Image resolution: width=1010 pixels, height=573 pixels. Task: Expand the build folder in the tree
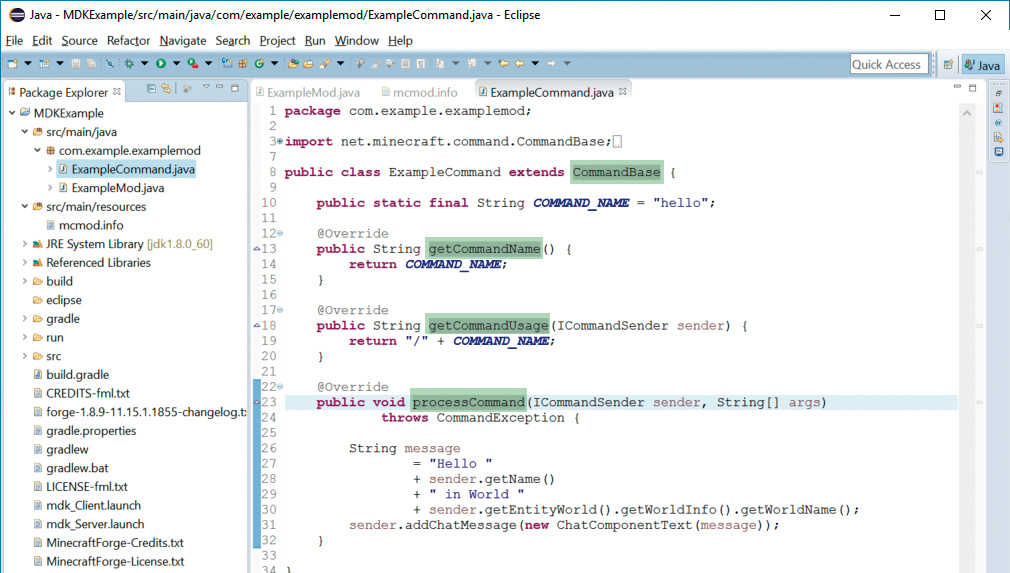click(24, 281)
